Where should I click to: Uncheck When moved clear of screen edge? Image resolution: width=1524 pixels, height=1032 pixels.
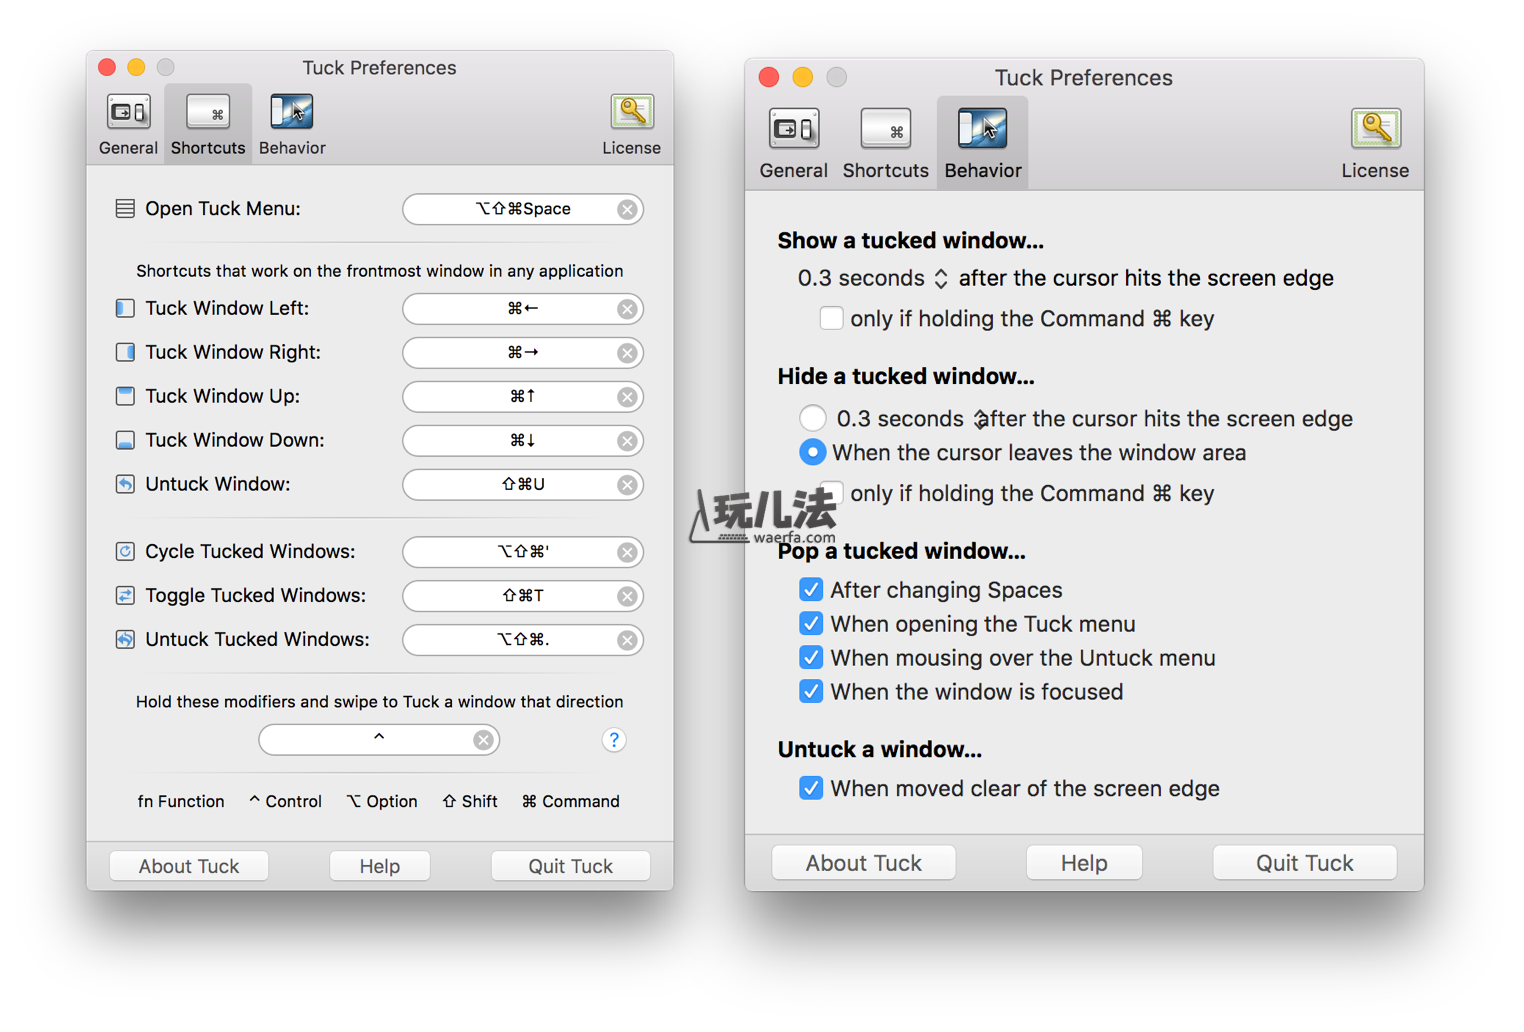[811, 788]
